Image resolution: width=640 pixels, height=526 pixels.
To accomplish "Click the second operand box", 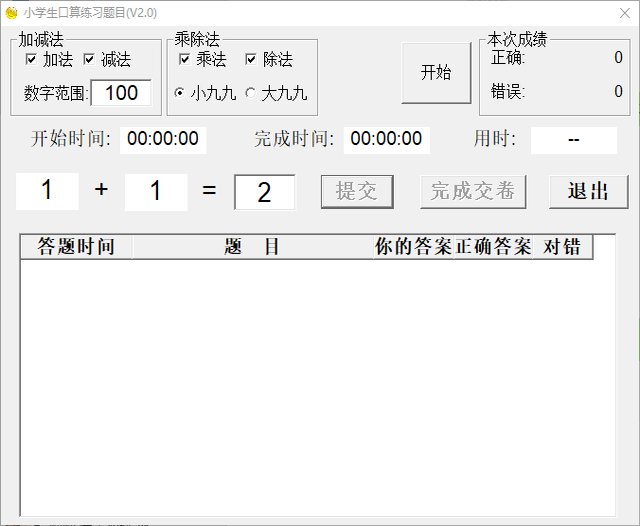I will 156,191.
